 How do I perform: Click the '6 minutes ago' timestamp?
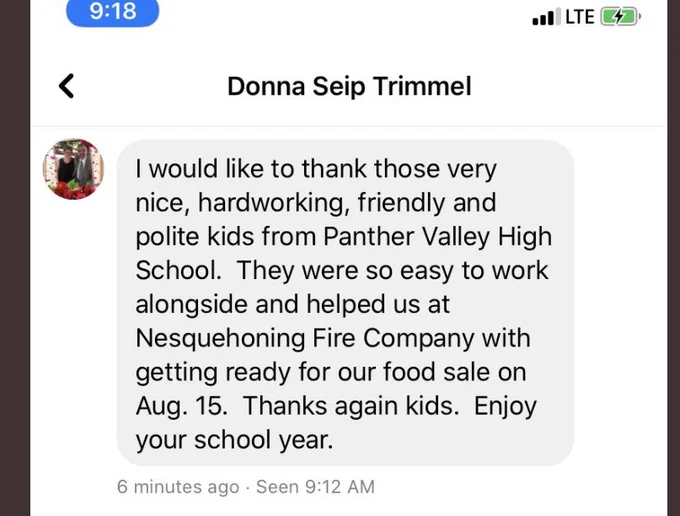point(178,487)
